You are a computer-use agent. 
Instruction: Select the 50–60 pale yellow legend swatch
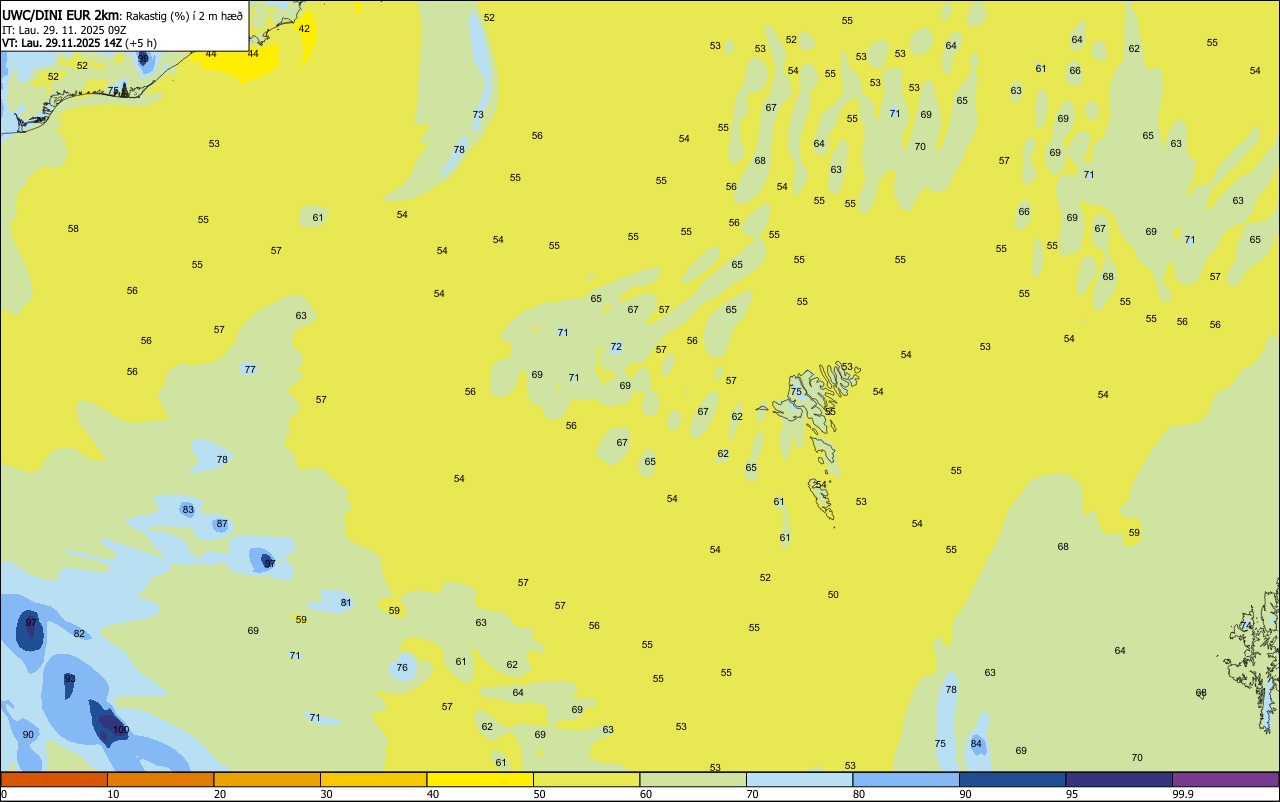[x=586, y=779]
